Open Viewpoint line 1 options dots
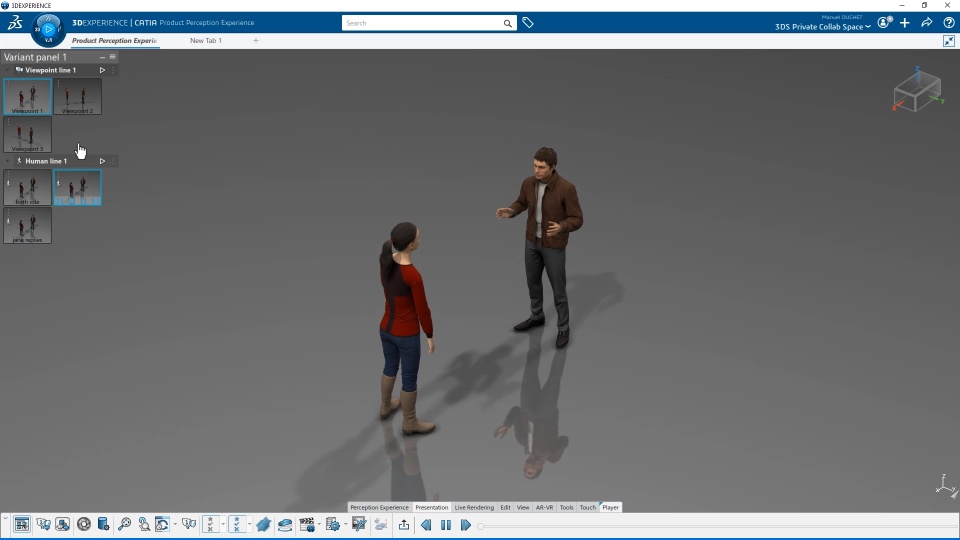Screen dimensions: 960x540 (113, 70)
